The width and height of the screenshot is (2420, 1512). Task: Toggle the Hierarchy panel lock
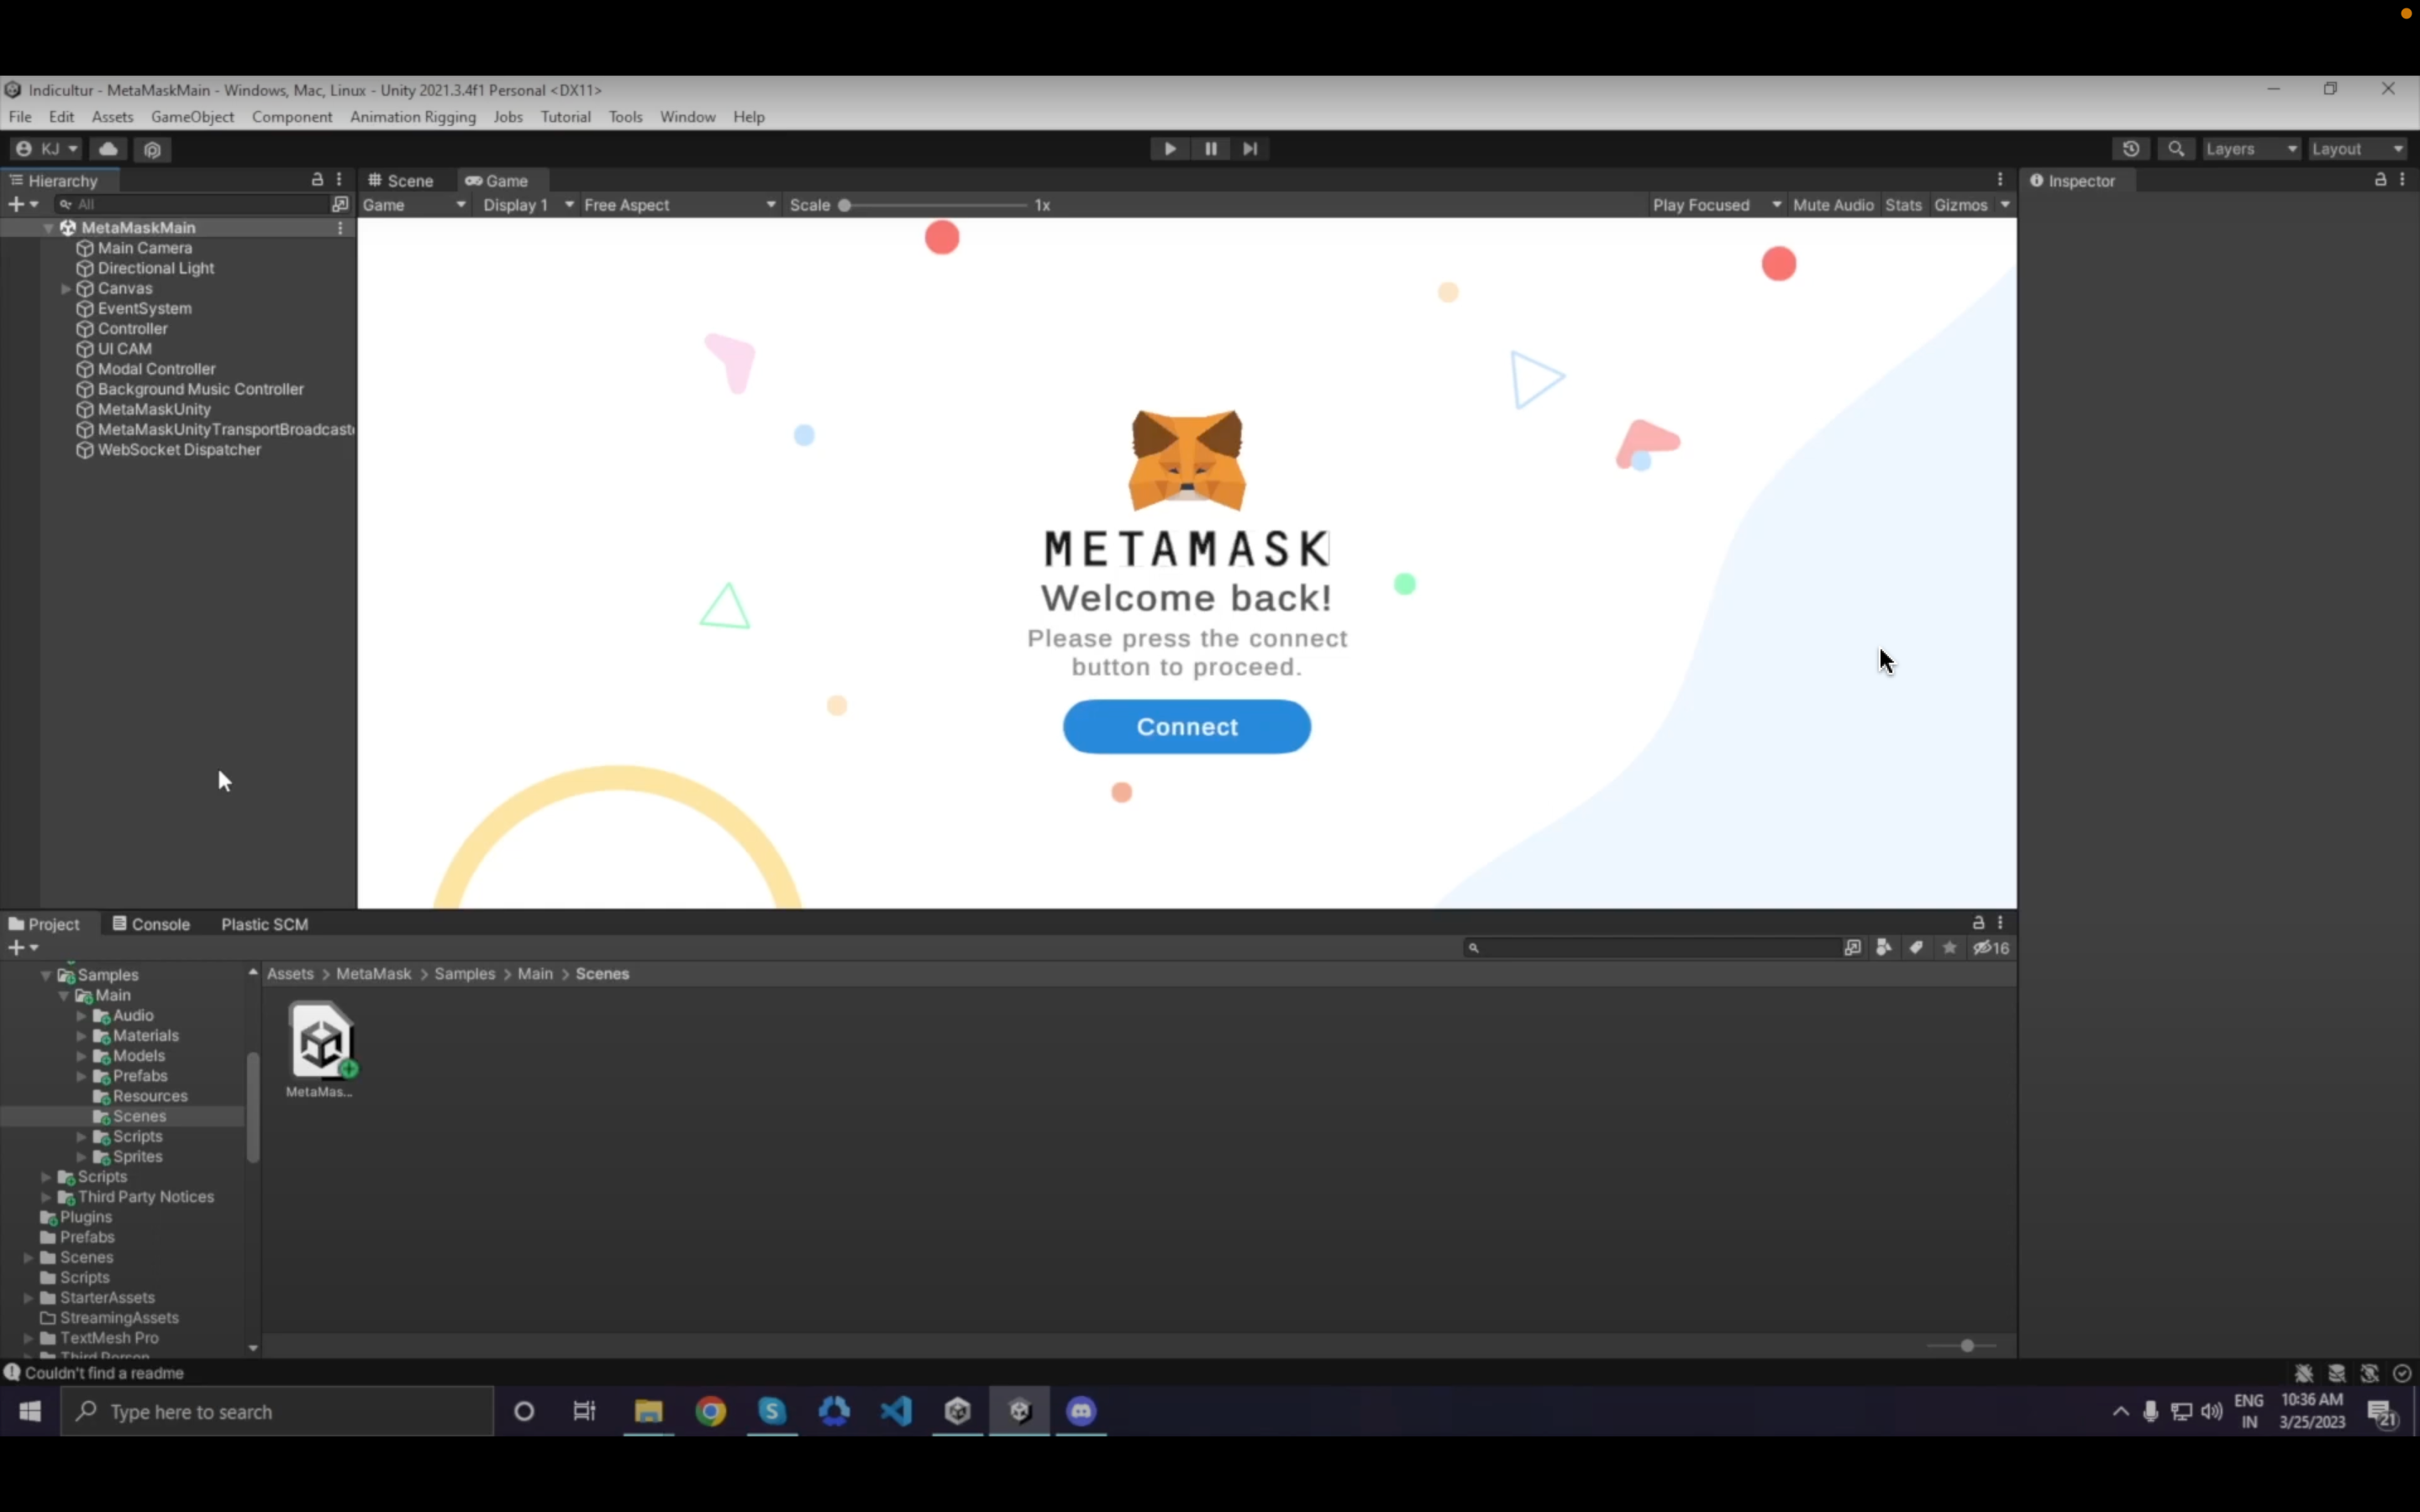tap(317, 180)
